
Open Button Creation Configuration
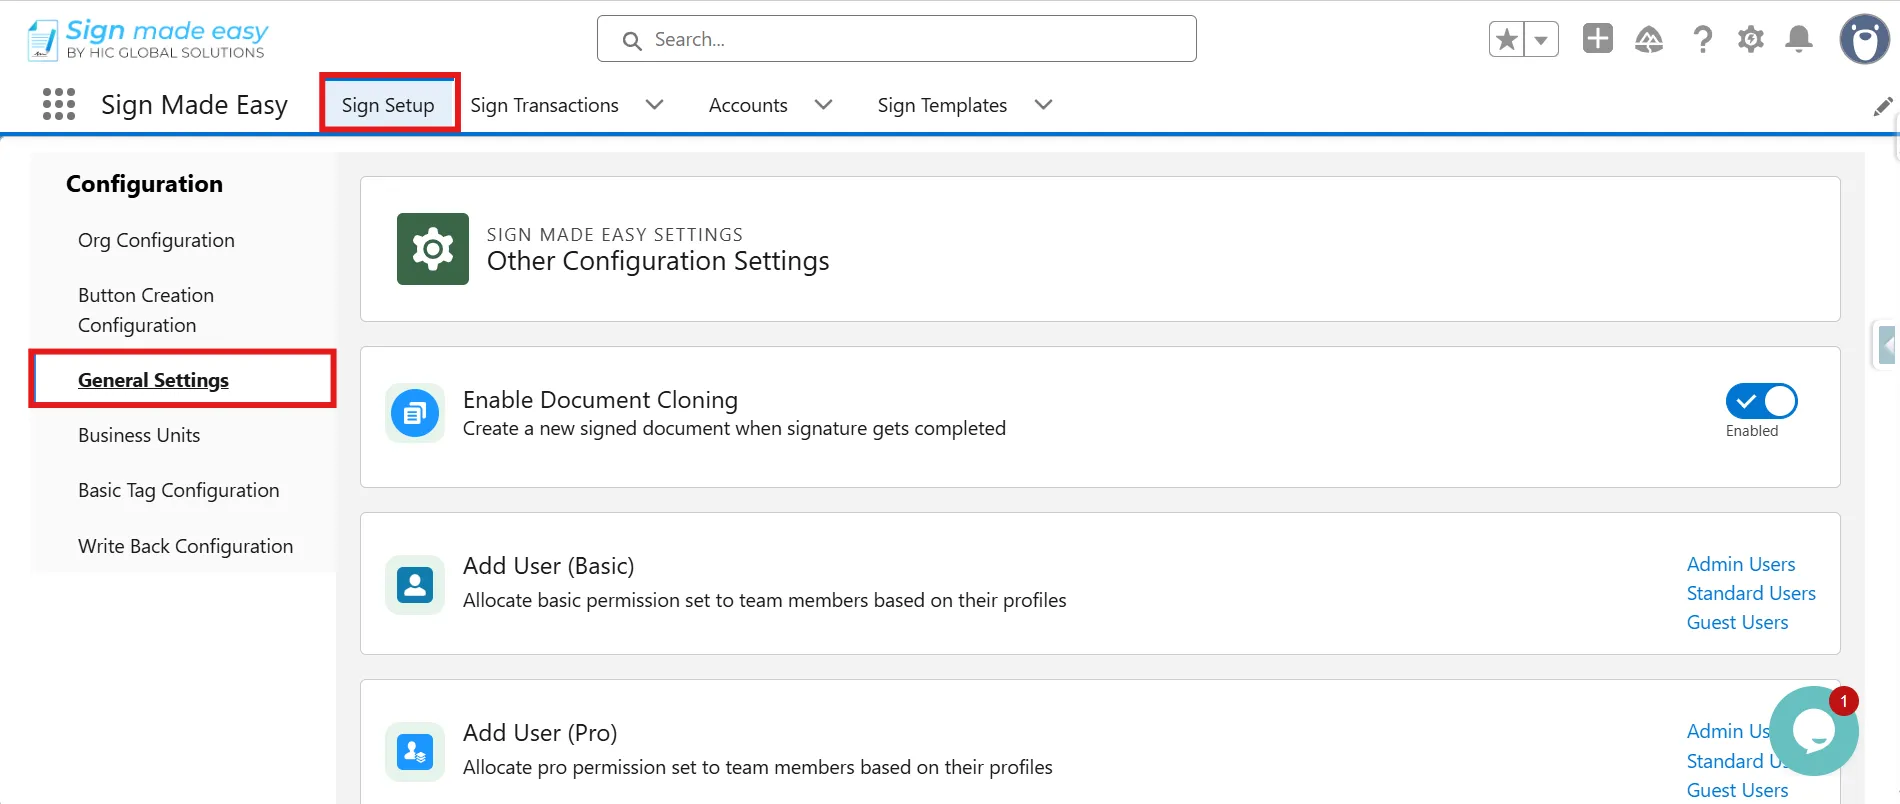pyautogui.click(x=146, y=310)
